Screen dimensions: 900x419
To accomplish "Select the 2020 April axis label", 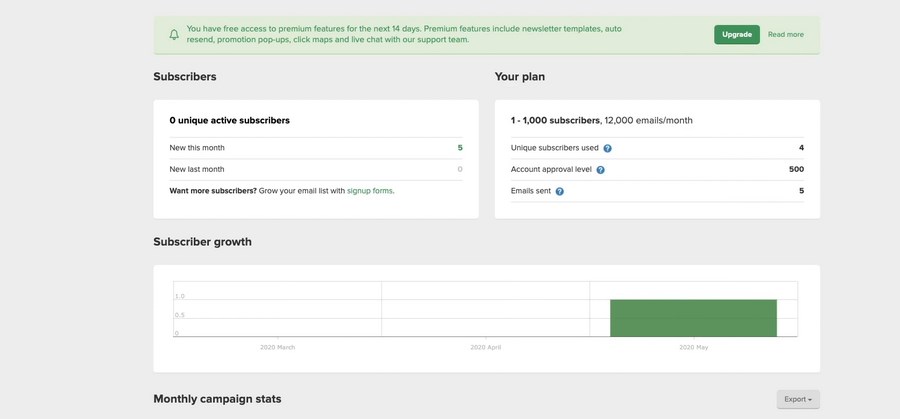I will coord(485,347).
